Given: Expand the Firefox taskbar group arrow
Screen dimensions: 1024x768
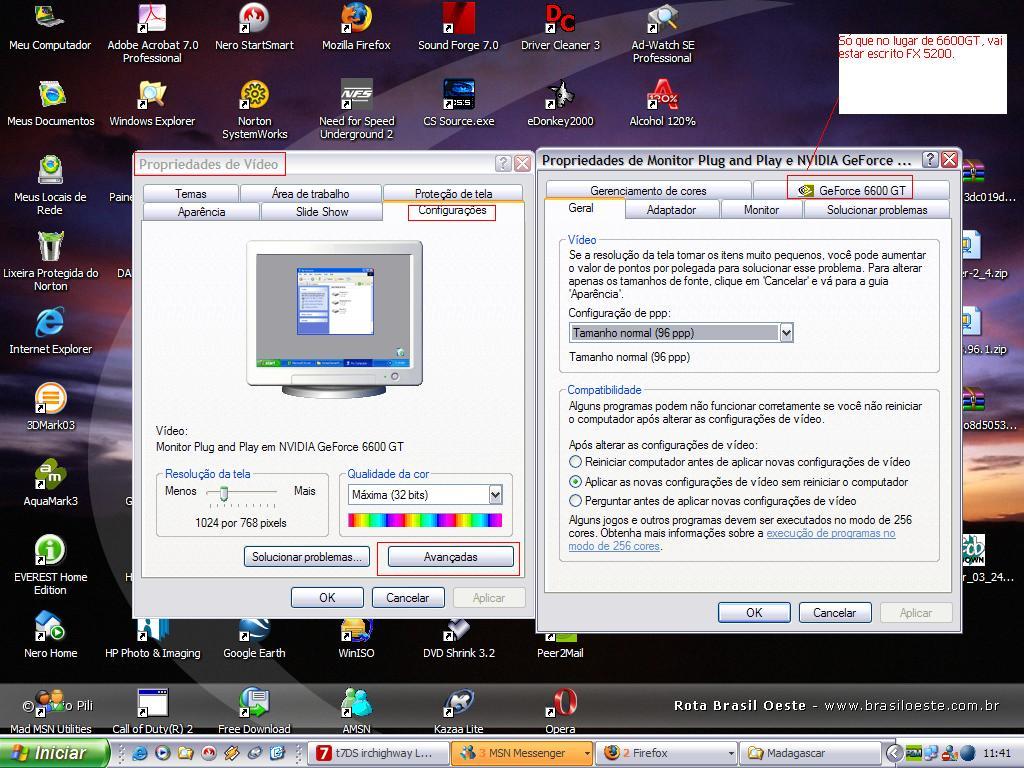Looking at the screenshot, I should (730, 754).
